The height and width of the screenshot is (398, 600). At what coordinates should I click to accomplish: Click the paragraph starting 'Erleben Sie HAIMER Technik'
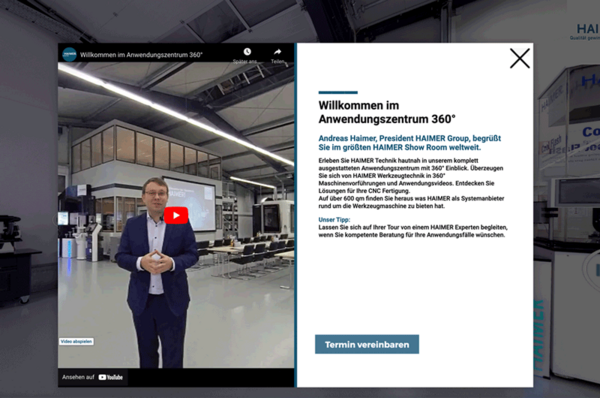click(x=411, y=183)
